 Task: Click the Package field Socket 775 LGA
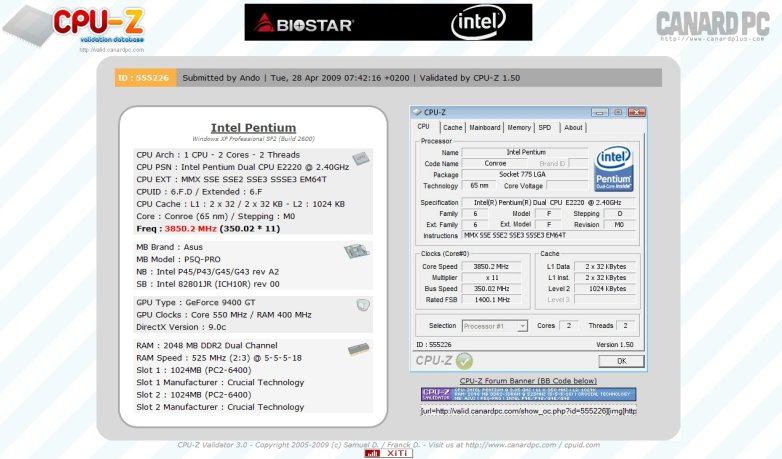pos(525,174)
